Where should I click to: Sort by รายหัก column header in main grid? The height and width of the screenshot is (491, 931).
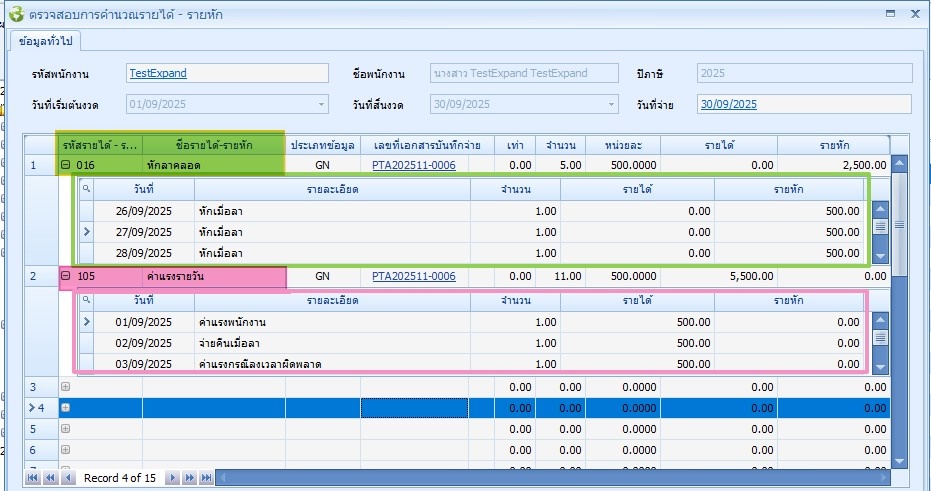click(x=833, y=145)
